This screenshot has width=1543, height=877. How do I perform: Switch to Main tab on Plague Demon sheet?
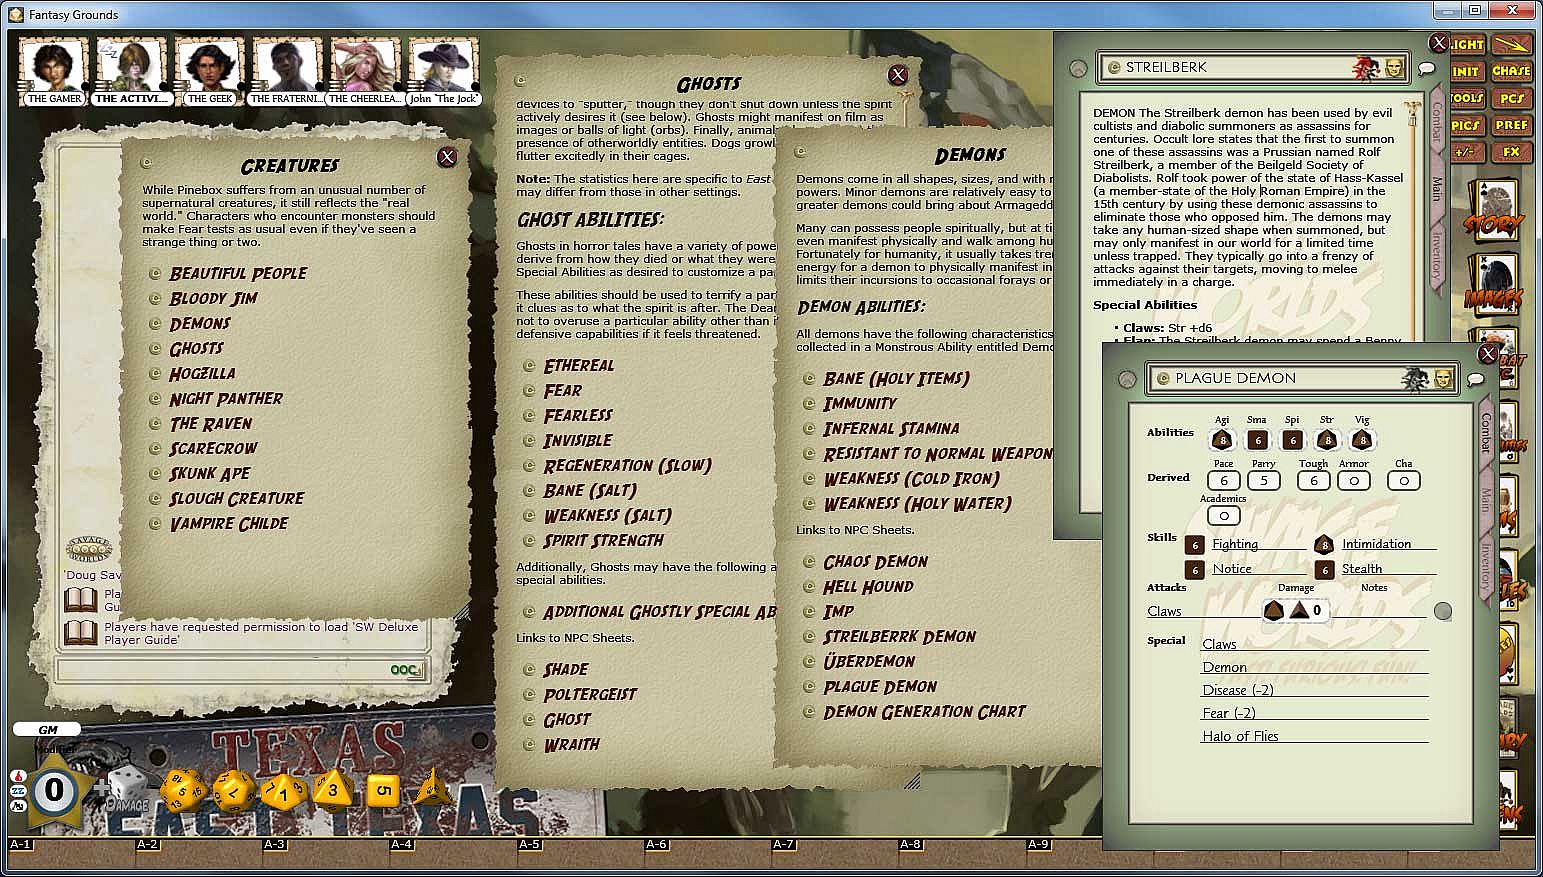(1486, 499)
